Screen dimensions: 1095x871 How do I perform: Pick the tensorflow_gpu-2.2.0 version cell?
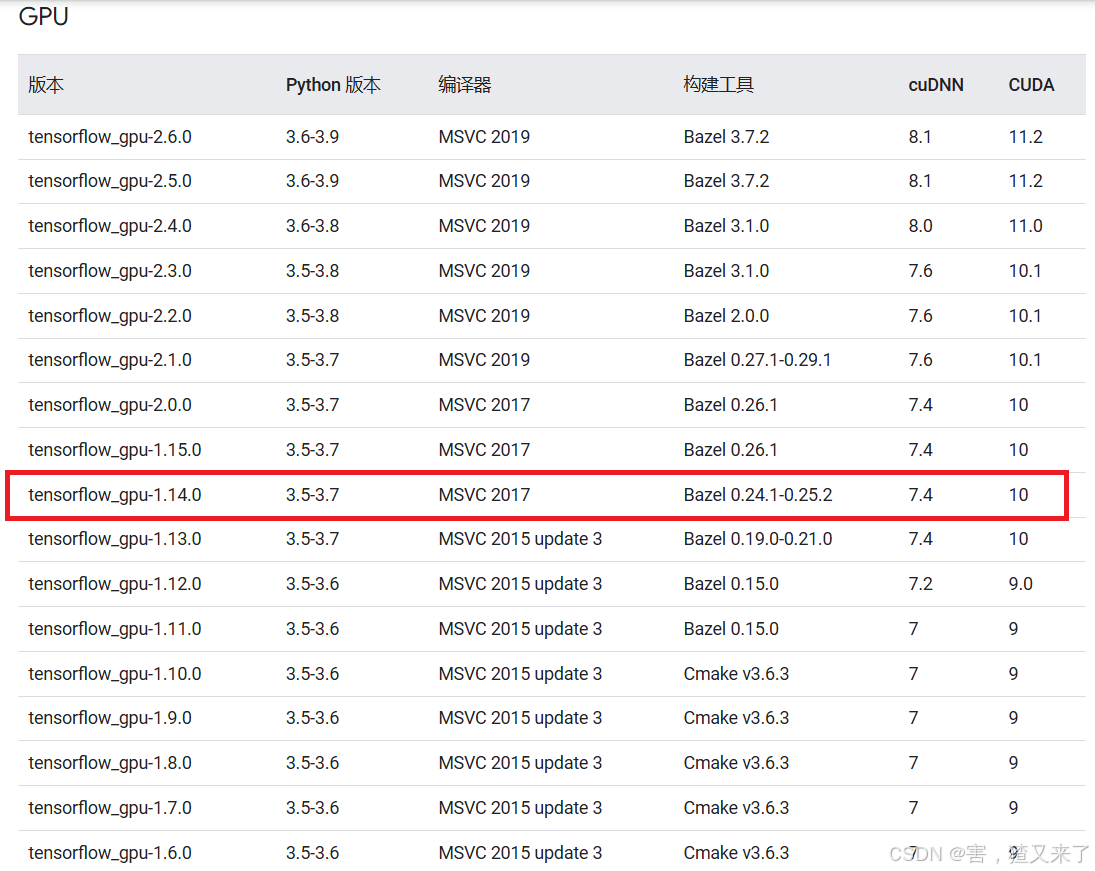click(x=110, y=316)
